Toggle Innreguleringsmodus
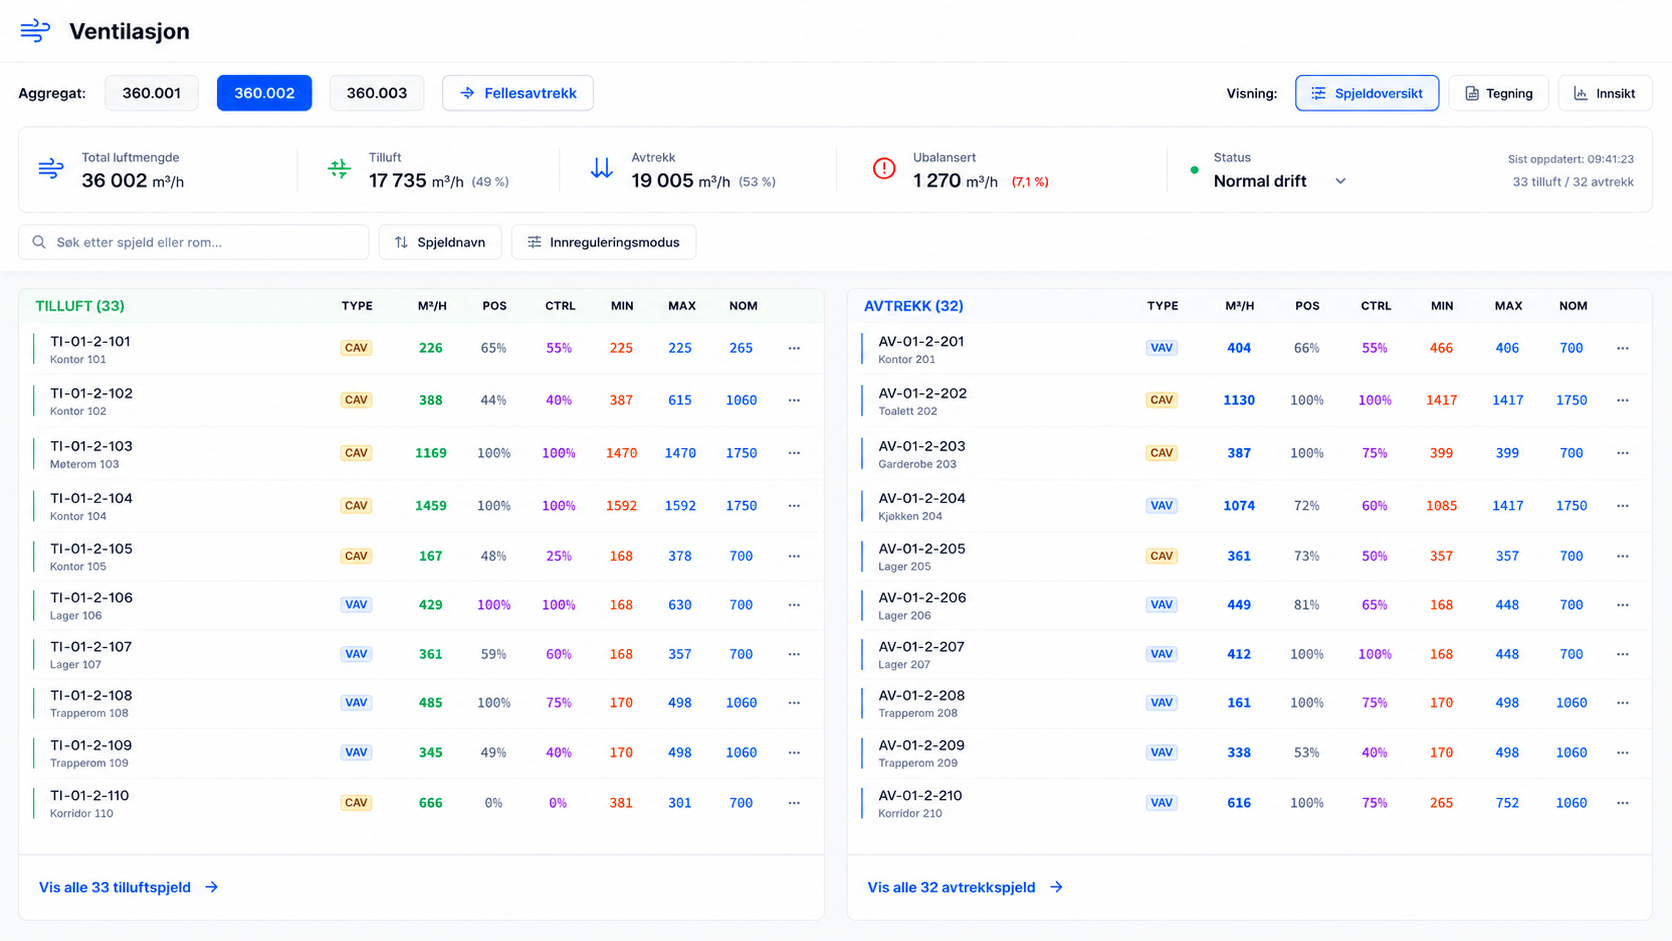 pyautogui.click(x=604, y=242)
